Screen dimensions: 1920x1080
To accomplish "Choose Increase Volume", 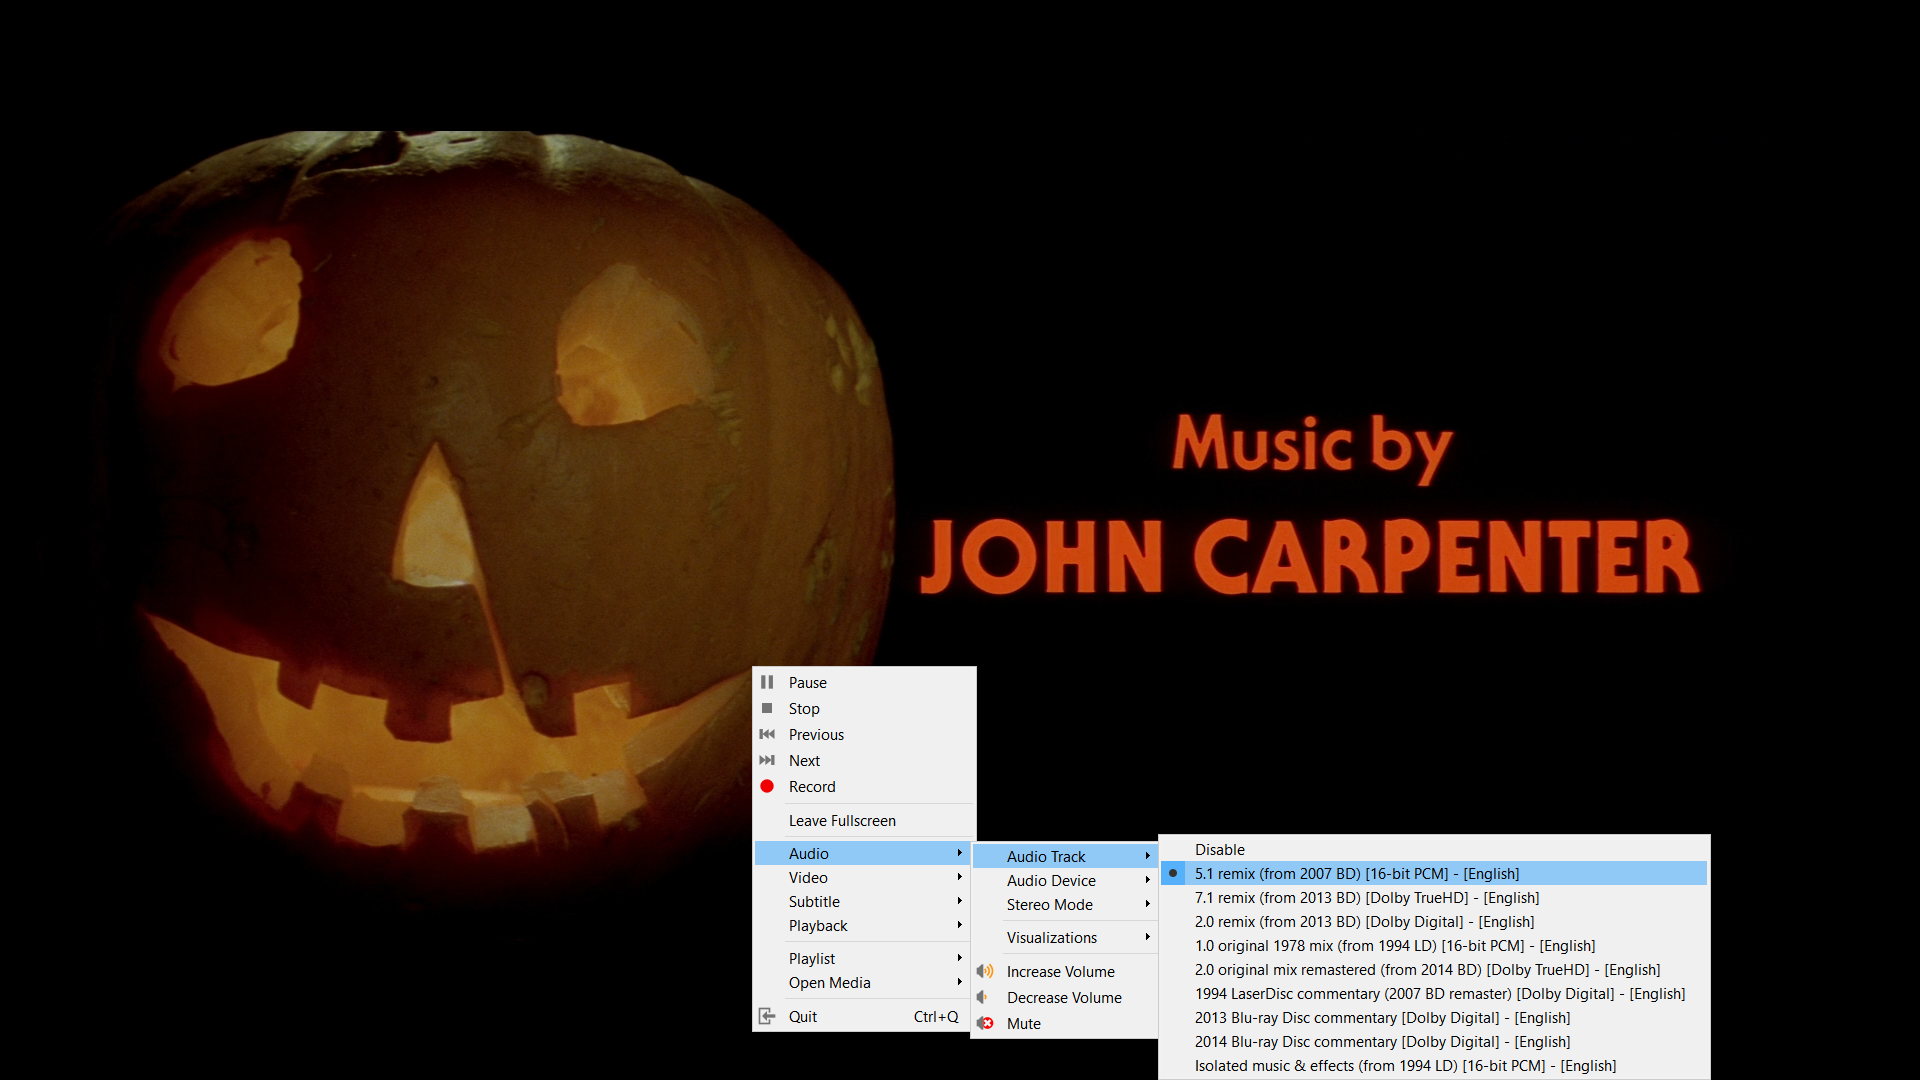I will tap(1064, 971).
